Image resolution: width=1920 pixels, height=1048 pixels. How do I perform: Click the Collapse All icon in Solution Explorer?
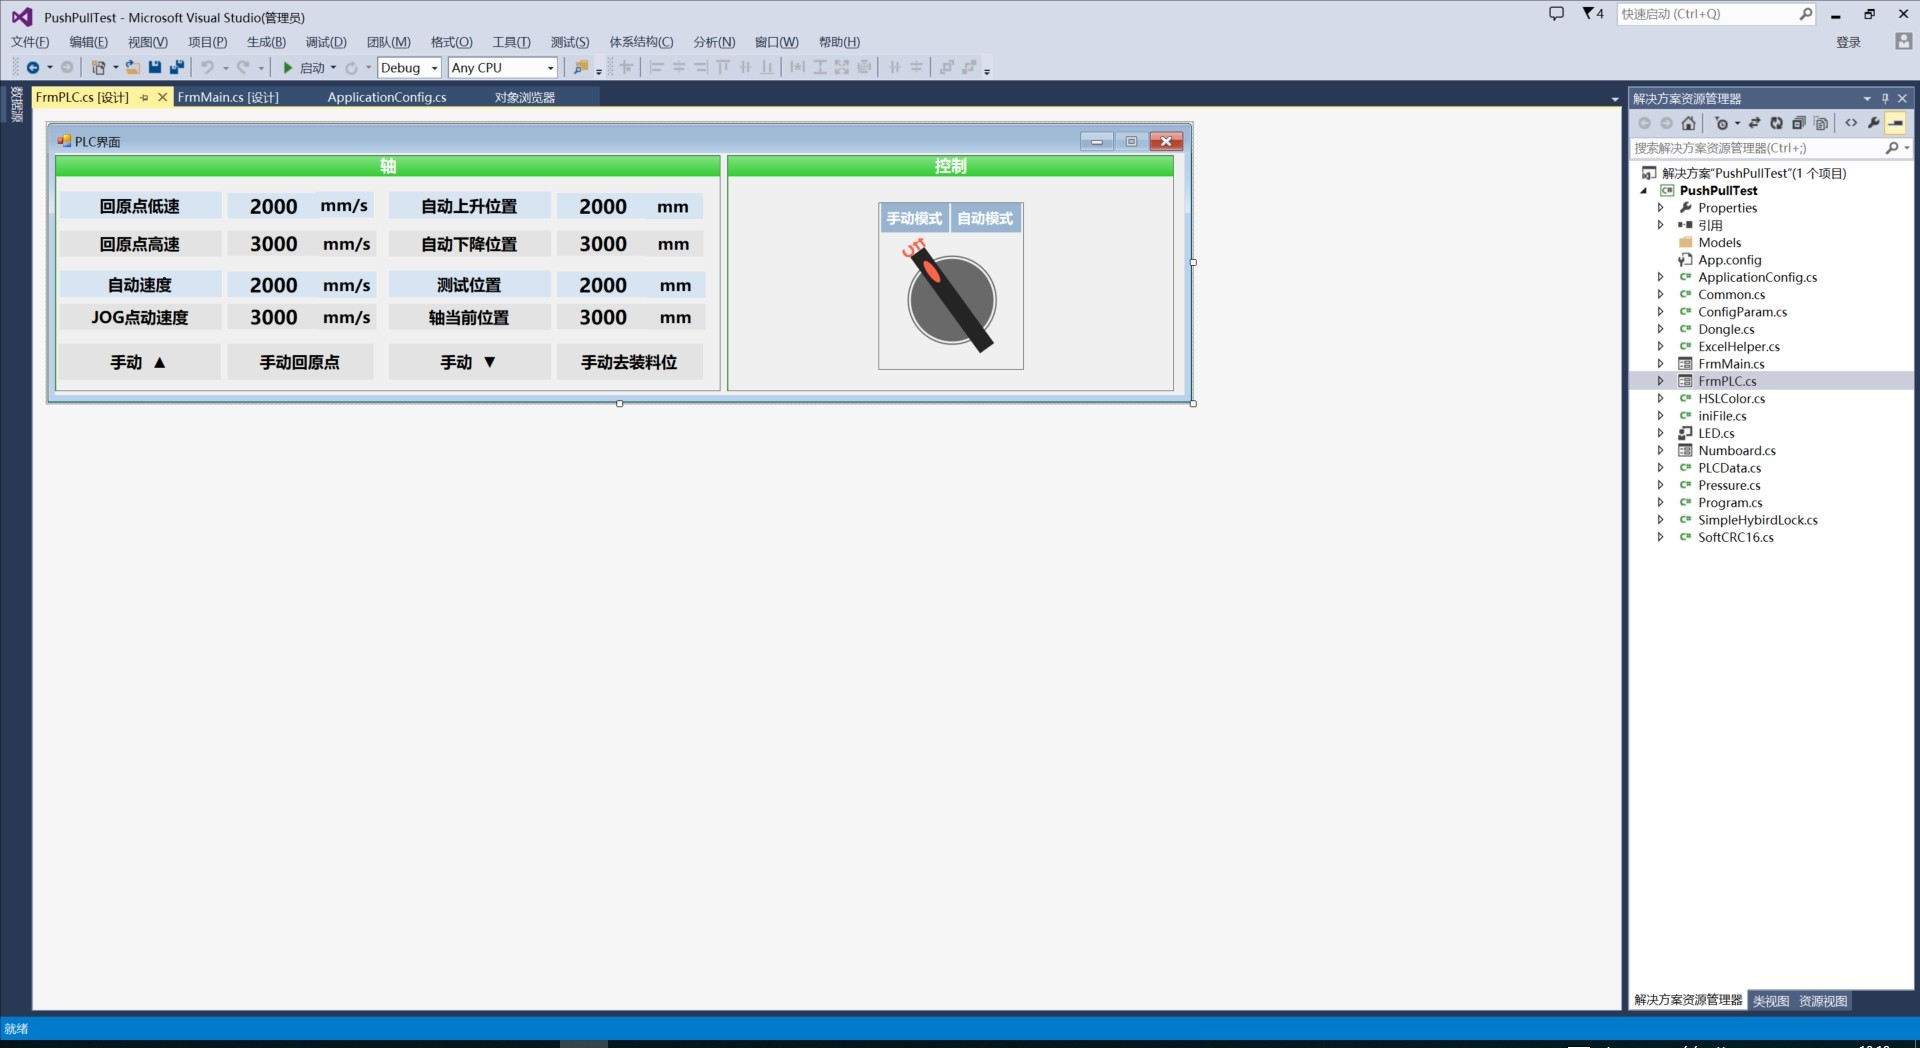(x=1799, y=123)
